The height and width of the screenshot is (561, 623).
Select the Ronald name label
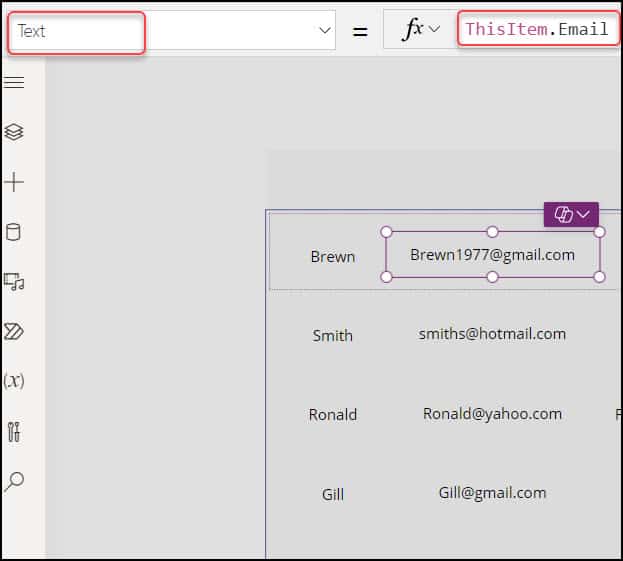pos(333,414)
